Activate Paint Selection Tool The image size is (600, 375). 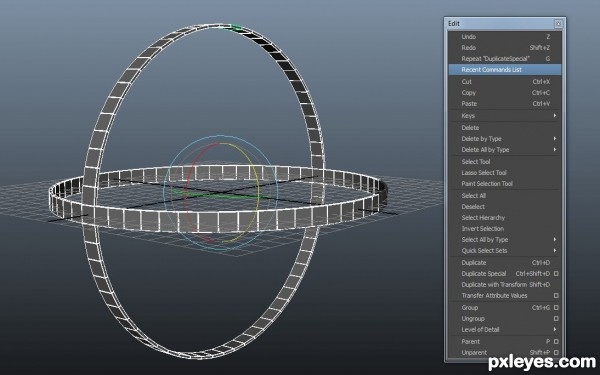click(x=505, y=184)
